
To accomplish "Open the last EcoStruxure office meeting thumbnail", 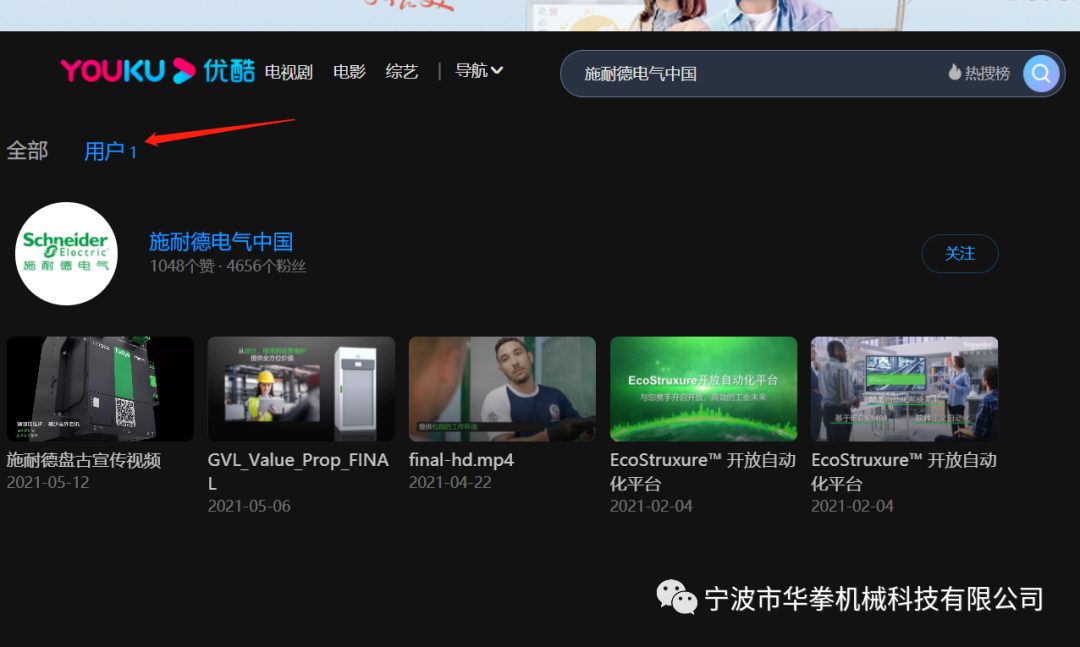I will pos(904,389).
